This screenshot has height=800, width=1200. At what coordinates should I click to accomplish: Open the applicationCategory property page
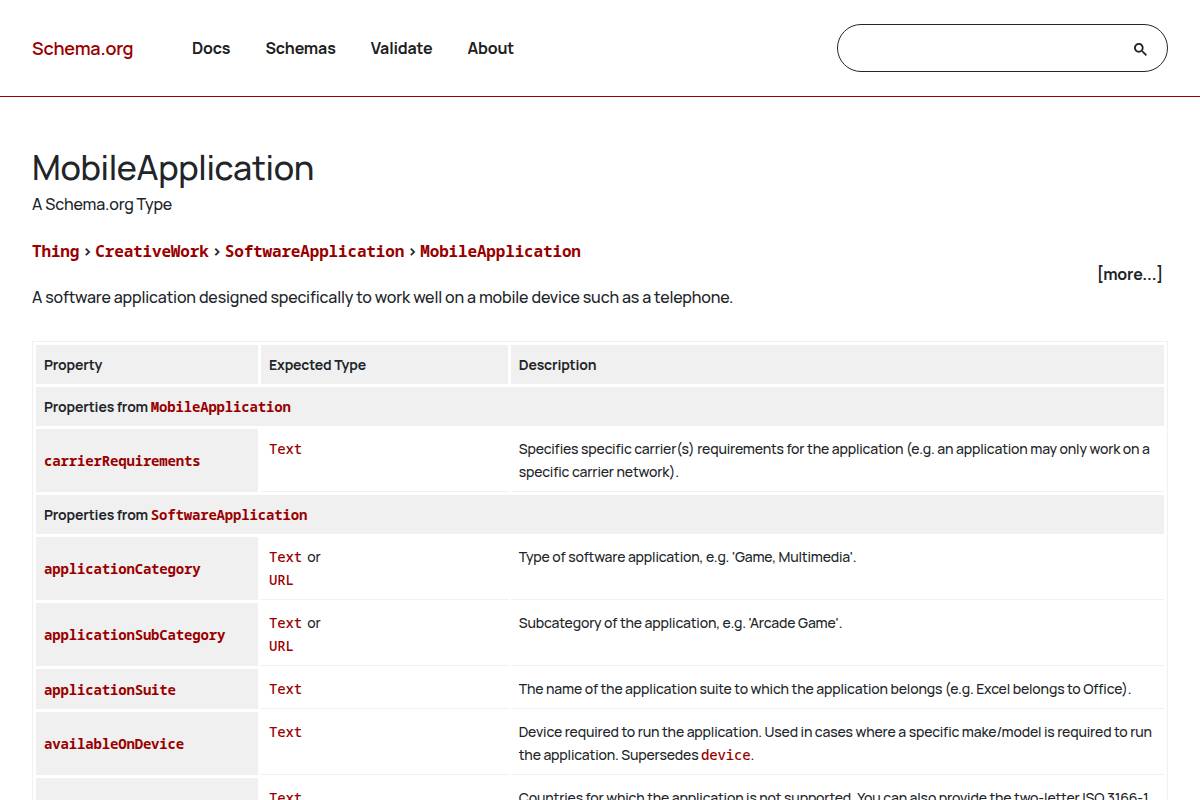coord(122,569)
